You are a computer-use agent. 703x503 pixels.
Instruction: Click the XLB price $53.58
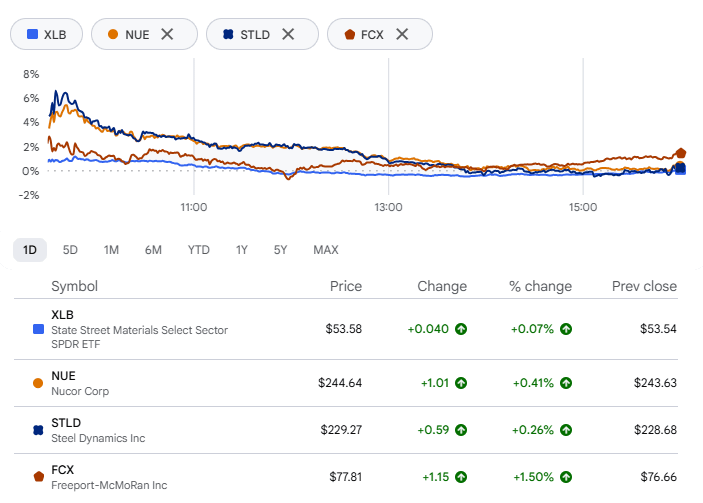(x=343, y=329)
